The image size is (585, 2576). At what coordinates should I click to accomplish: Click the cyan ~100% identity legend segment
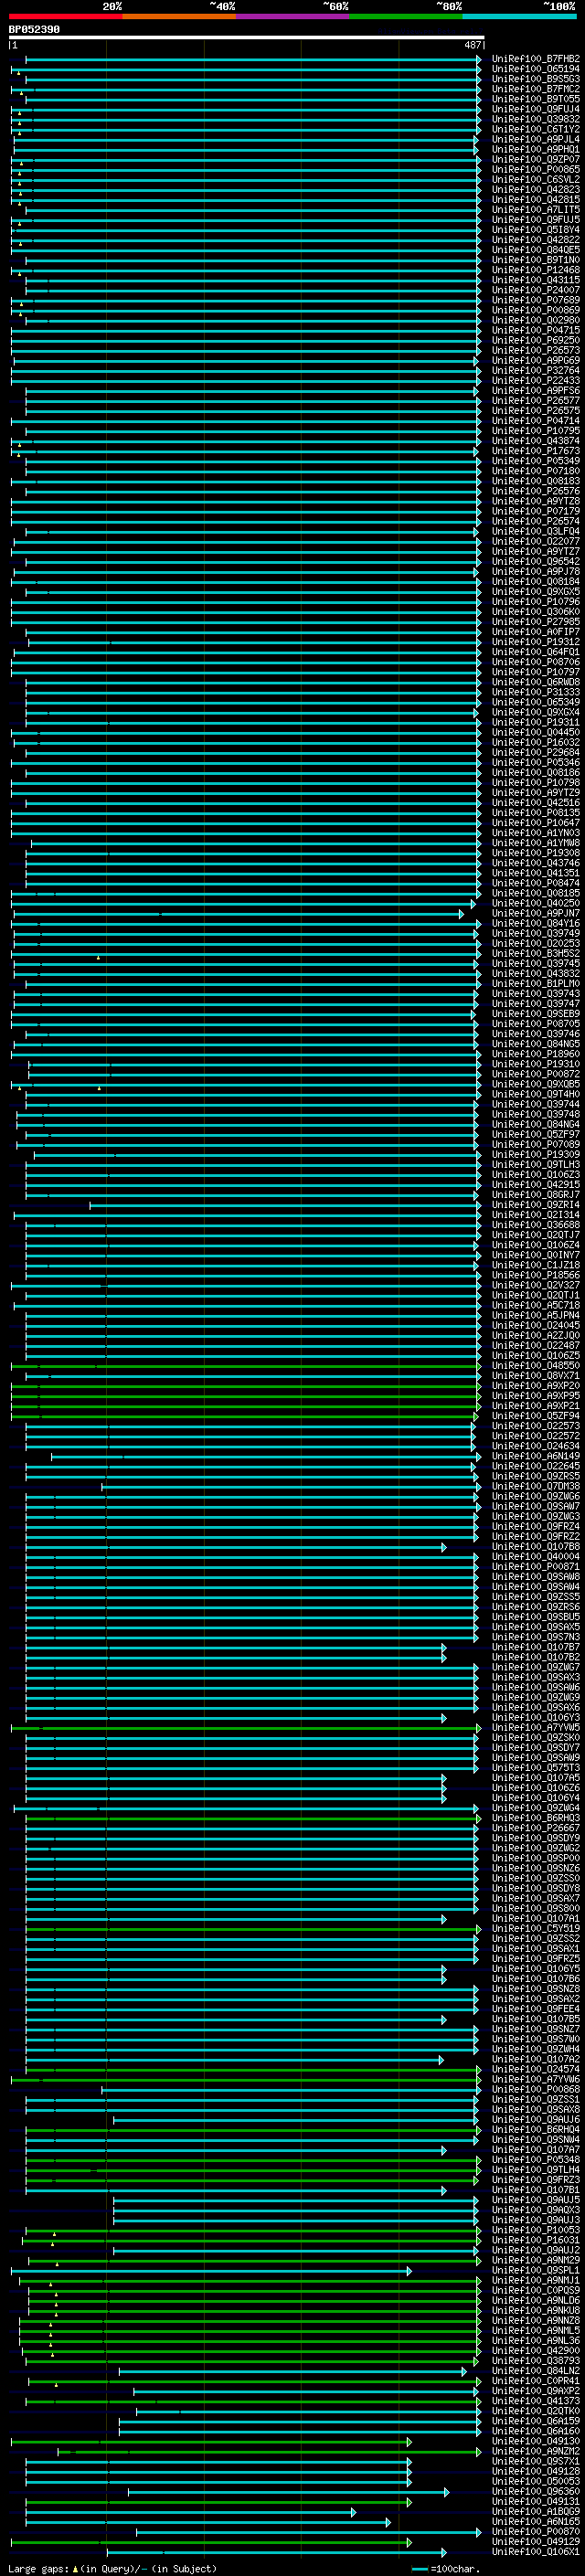[520, 16]
